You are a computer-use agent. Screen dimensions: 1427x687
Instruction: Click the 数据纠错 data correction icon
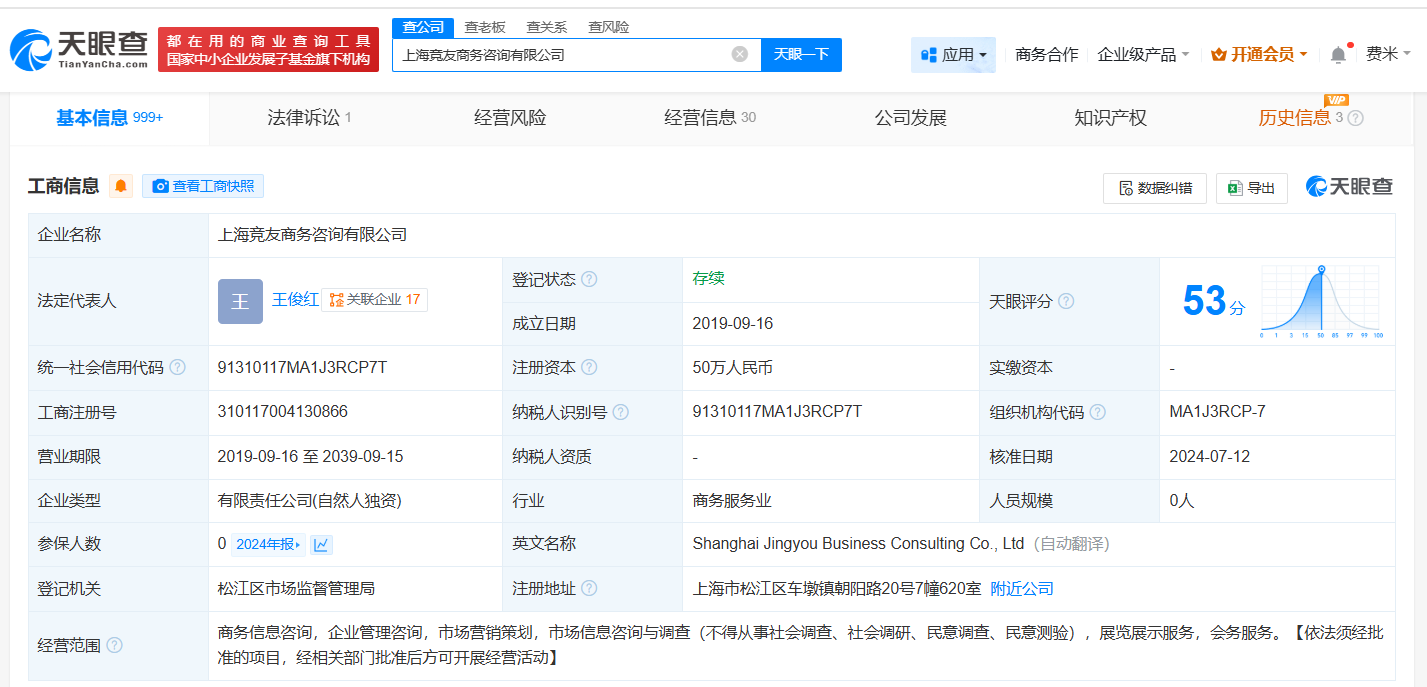(x=1125, y=188)
